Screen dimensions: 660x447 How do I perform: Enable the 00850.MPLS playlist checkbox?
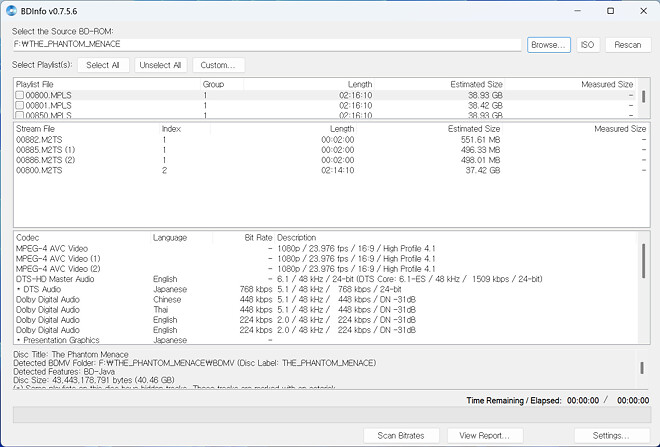tap(20, 115)
